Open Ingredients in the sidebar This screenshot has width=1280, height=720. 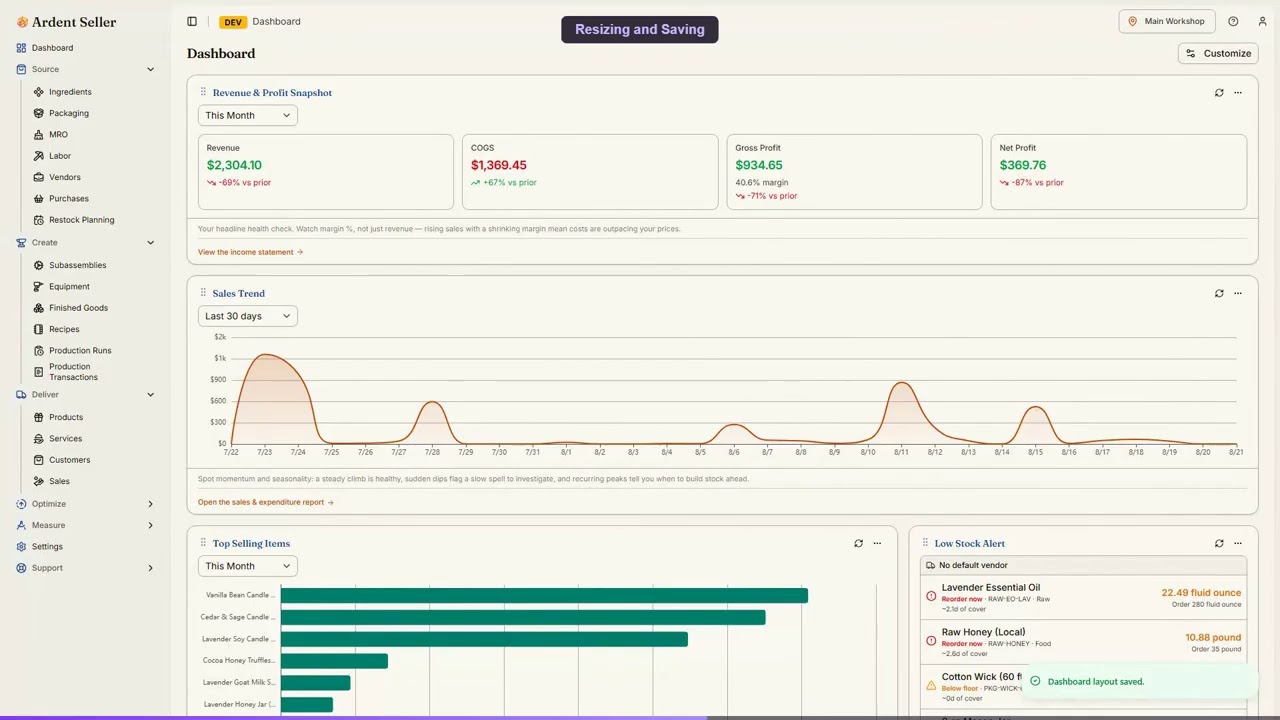pyautogui.click(x=70, y=92)
